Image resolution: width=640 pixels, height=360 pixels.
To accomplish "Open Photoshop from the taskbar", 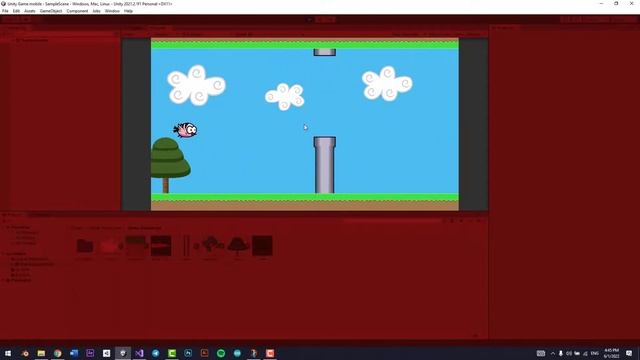I will 188,353.
